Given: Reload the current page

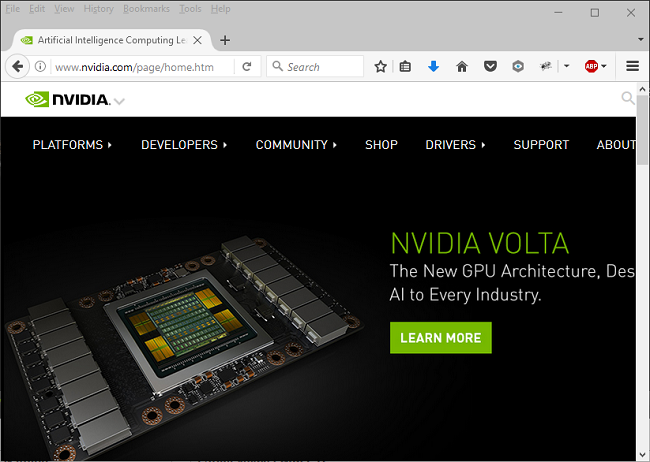Looking at the screenshot, I should pyautogui.click(x=247, y=66).
